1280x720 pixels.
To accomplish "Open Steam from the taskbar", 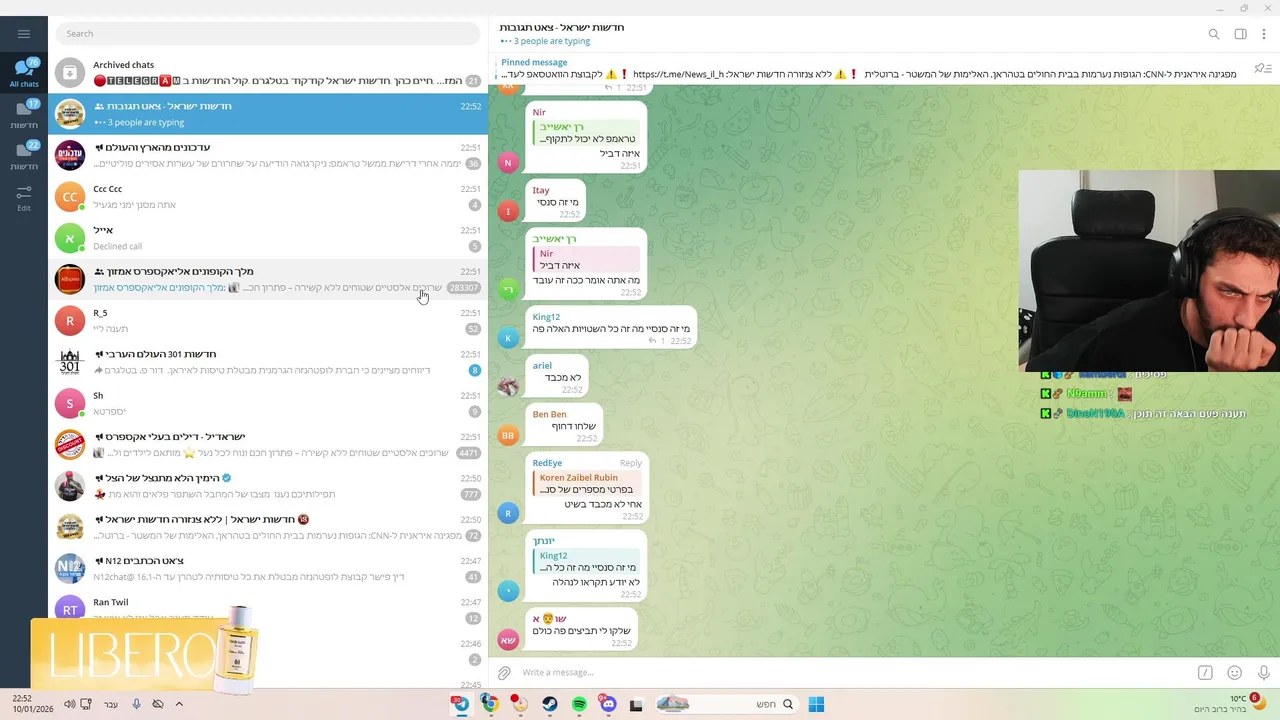I will click(x=550, y=704).
